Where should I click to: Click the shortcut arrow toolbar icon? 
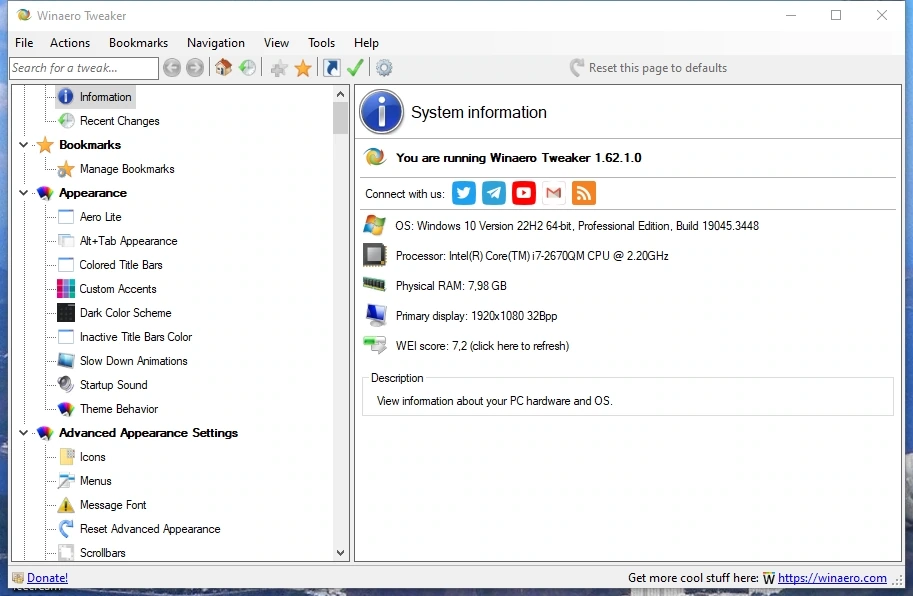tap(331, 68)
